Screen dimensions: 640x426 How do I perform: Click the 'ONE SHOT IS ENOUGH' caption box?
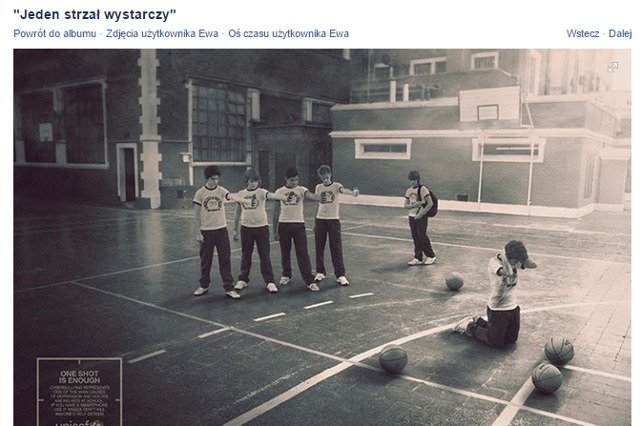pyautogui.click(x=80, y=392)
